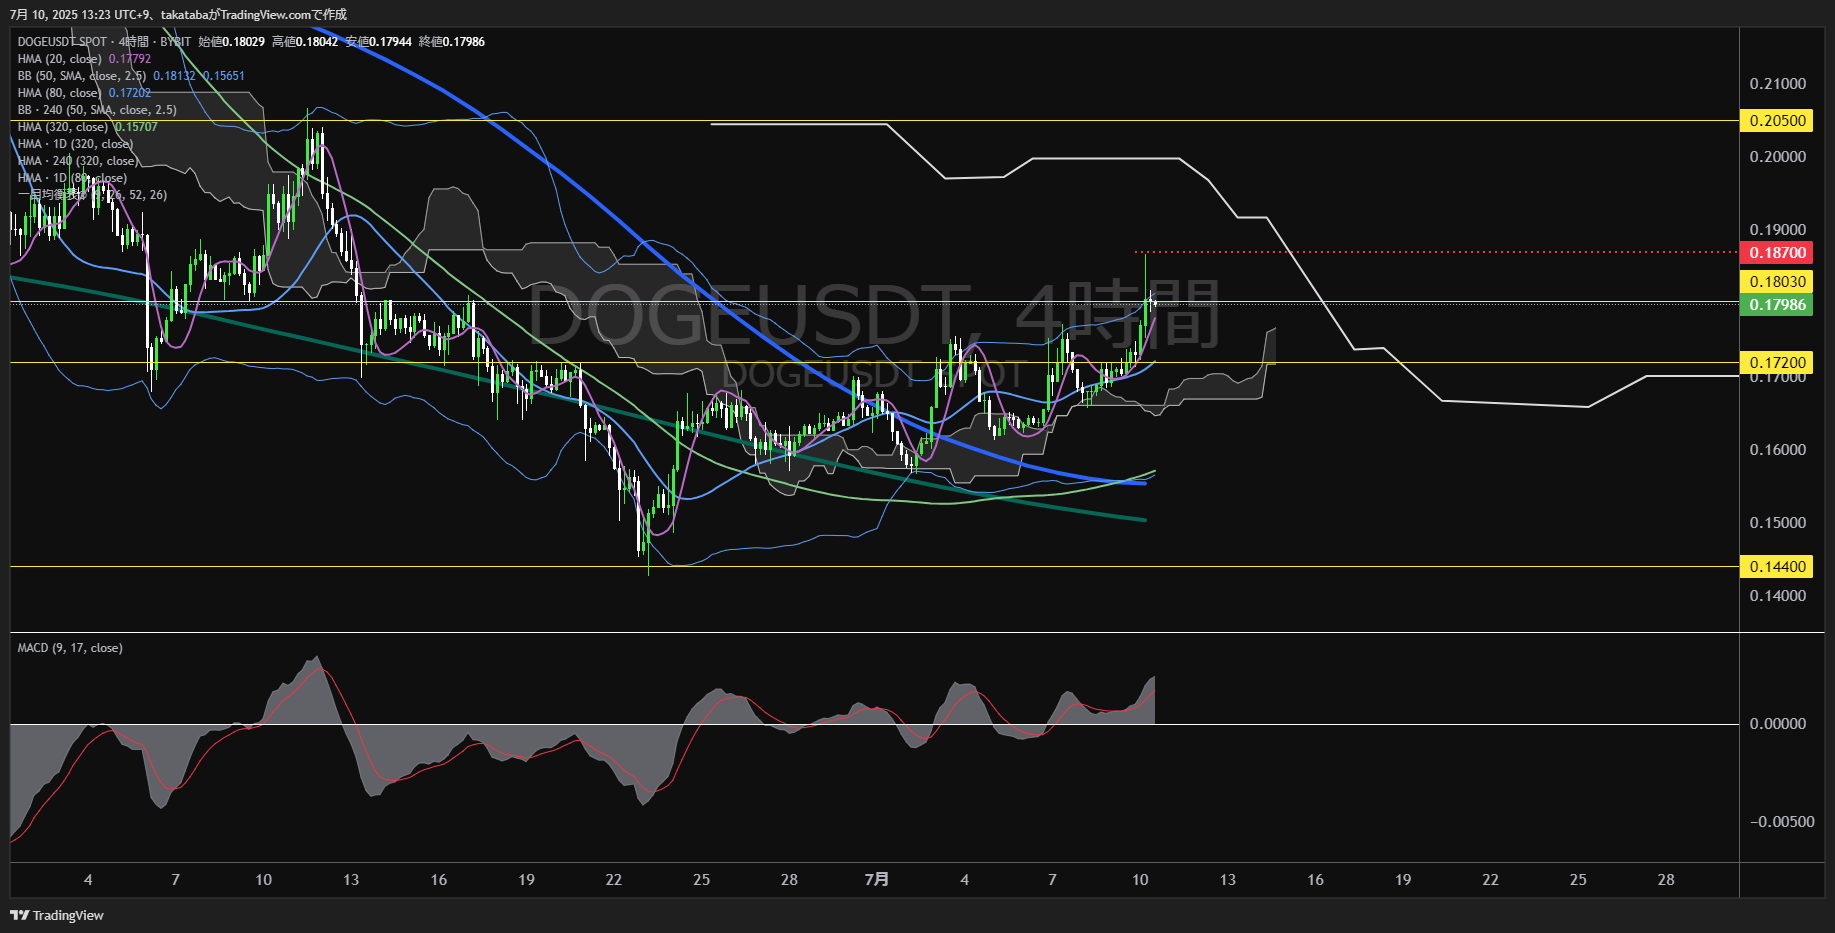Select the HMA (20, close) indicator legend
This screenshot has width=1835, height=933.
[x=60, y=59]
